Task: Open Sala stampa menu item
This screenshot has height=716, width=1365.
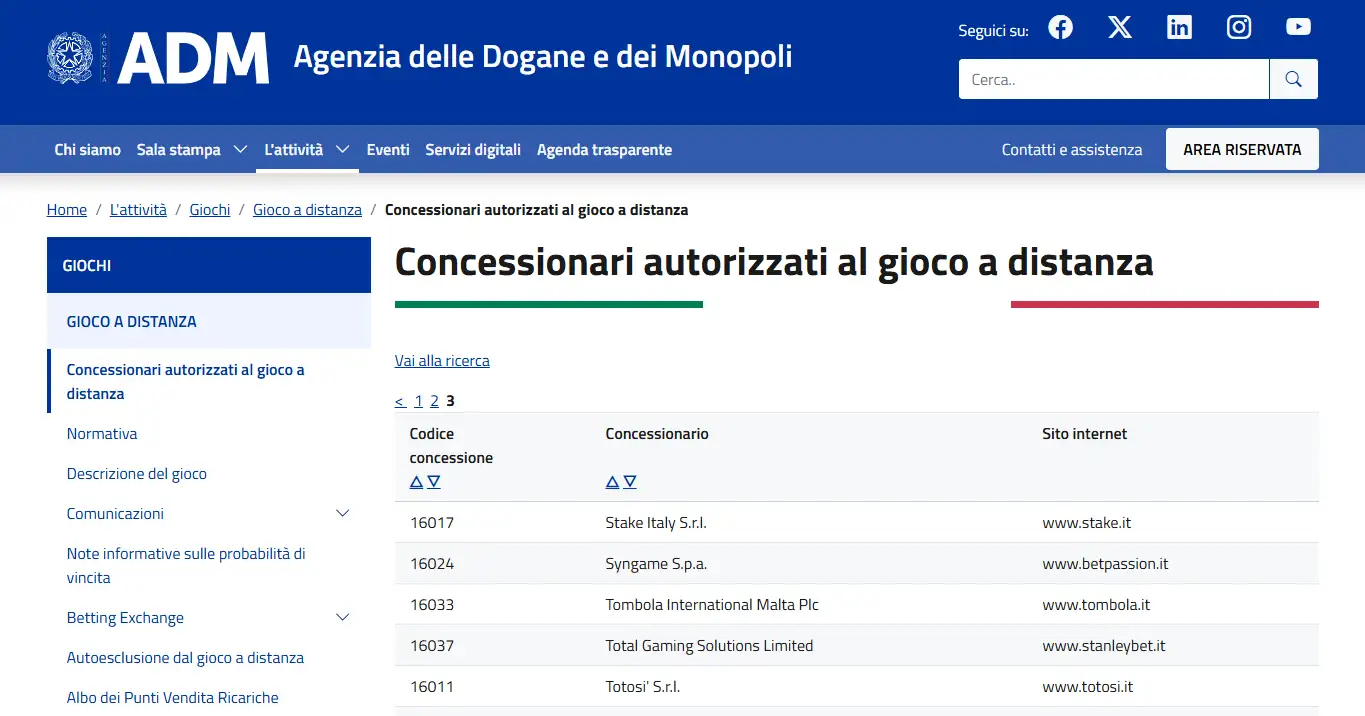Action: 179,150
